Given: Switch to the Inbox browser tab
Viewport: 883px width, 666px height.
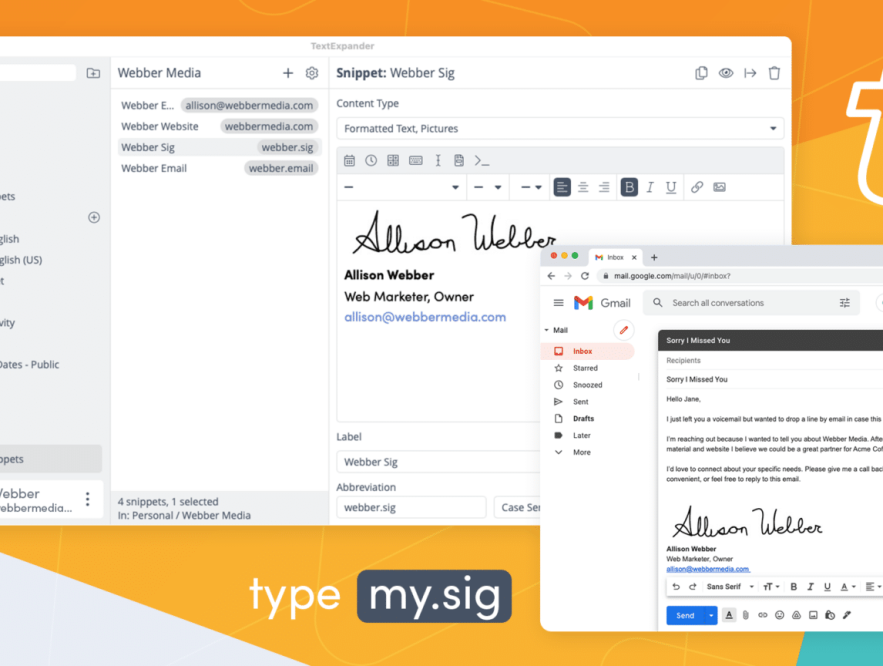Looking at the screenshot, I should 616,257.
